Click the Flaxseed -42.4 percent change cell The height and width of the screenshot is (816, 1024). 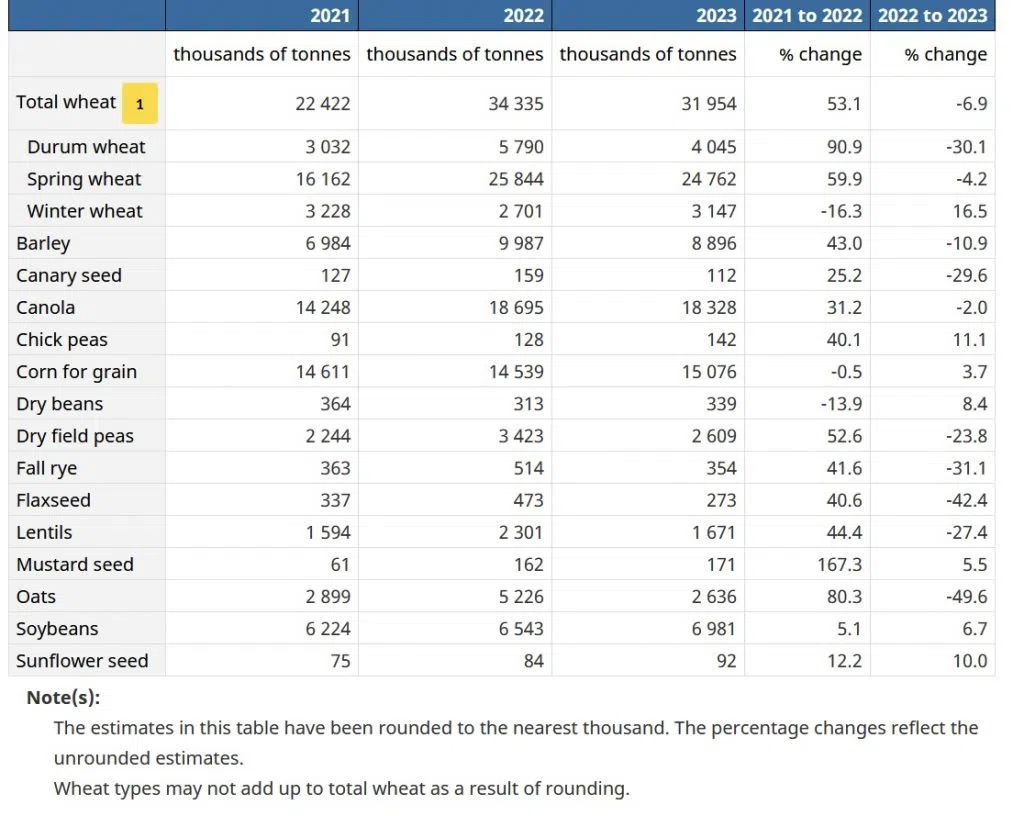point(966,500)
